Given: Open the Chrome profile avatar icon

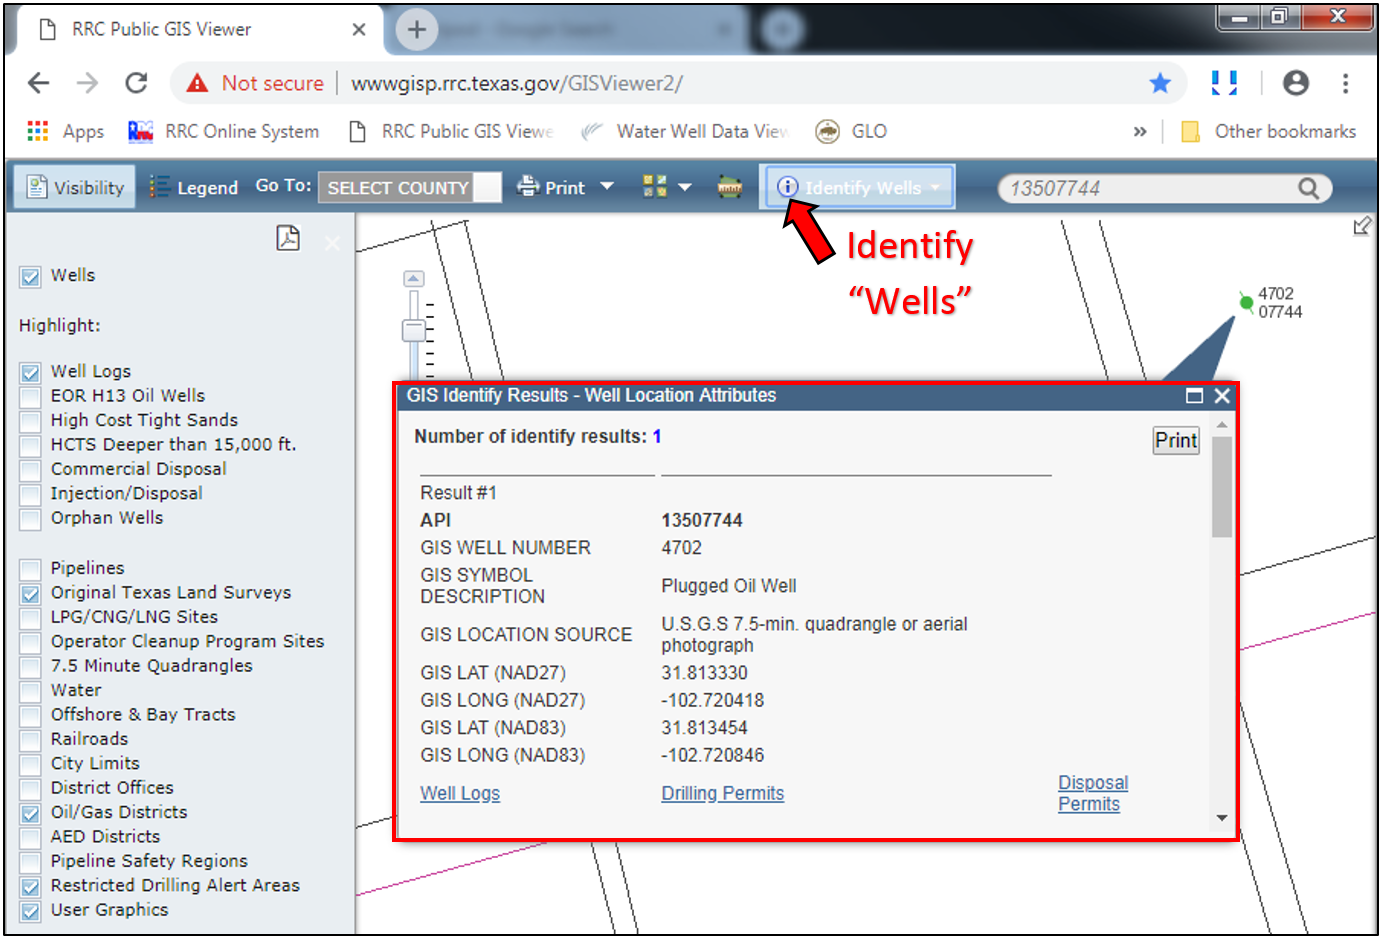Looking at the screenshot, I should click(x=1295, y=83).
